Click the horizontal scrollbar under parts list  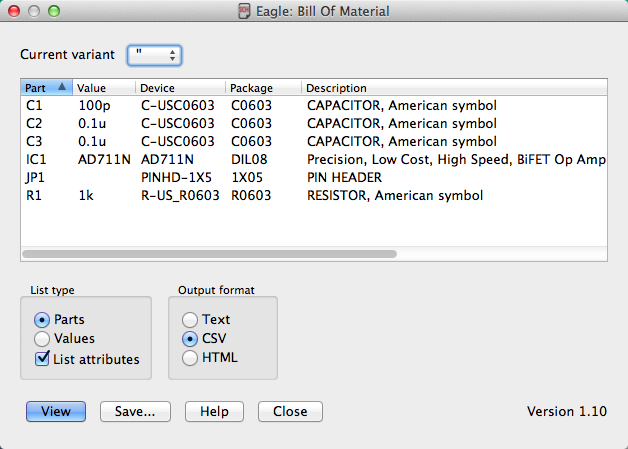[x=210, y=254]
